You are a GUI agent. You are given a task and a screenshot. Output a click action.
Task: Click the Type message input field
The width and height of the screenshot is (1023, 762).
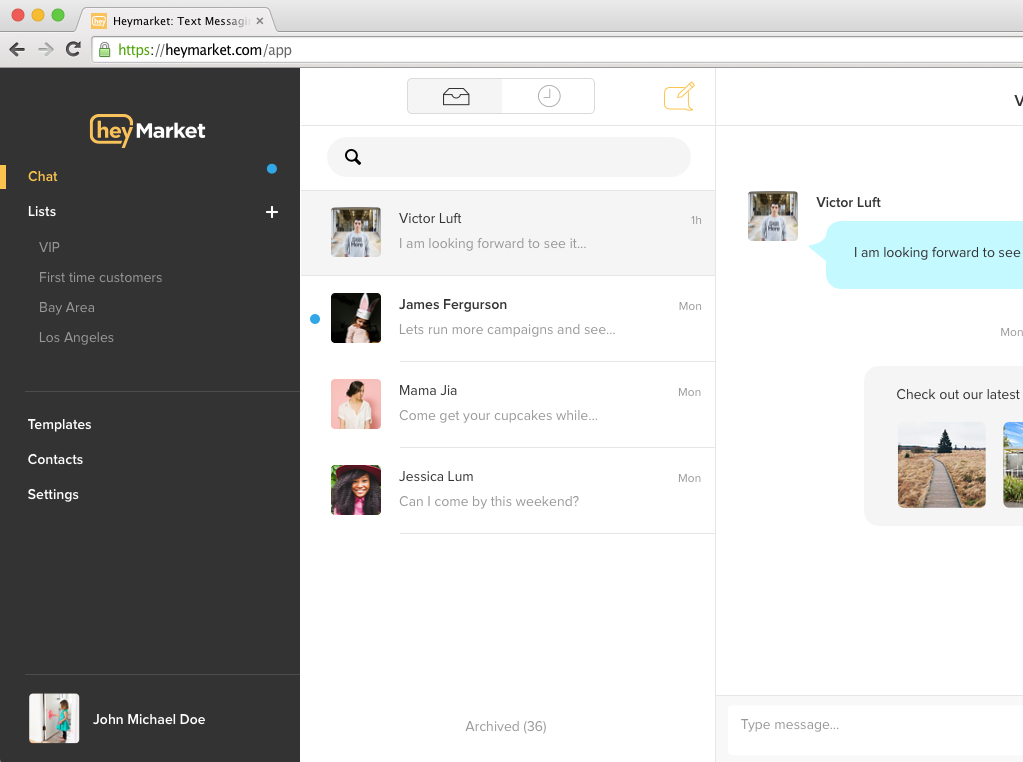coord(870,724)
